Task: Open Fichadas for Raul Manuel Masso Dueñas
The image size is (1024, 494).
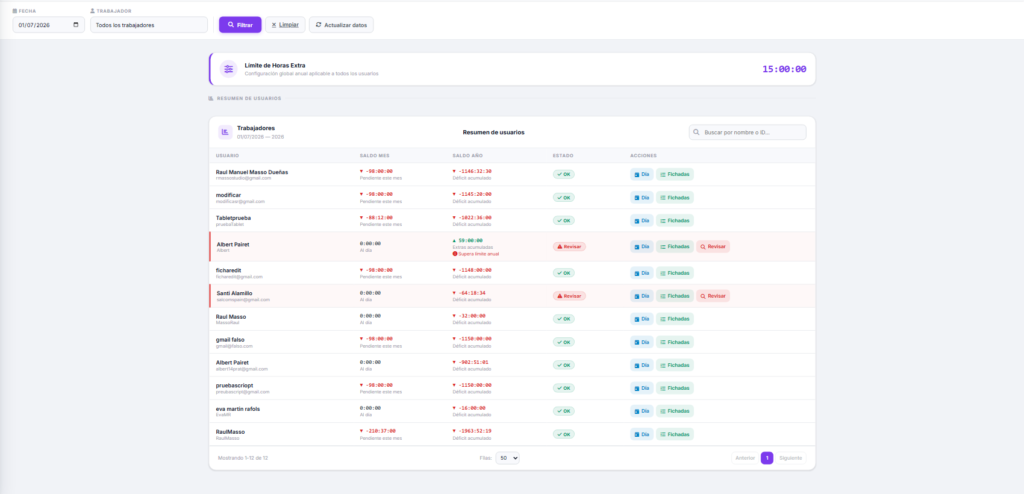Action: coord(675,174)
